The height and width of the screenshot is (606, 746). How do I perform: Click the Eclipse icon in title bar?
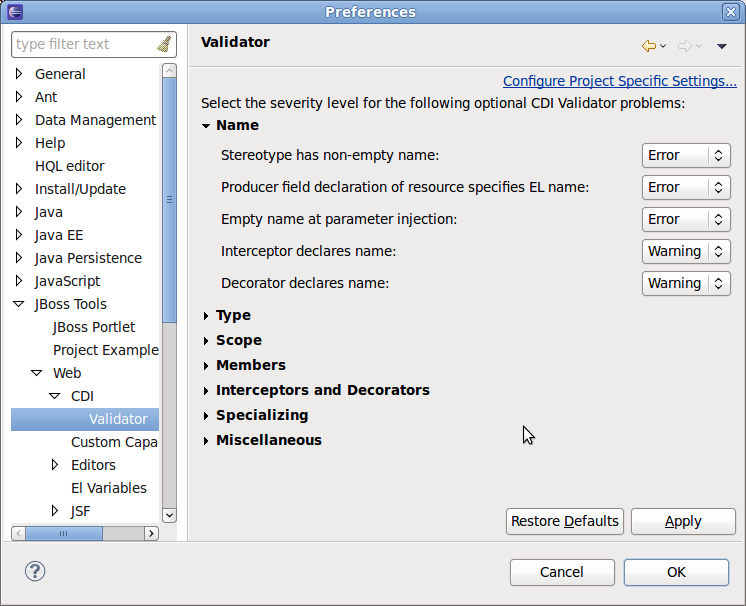point(15,11)
